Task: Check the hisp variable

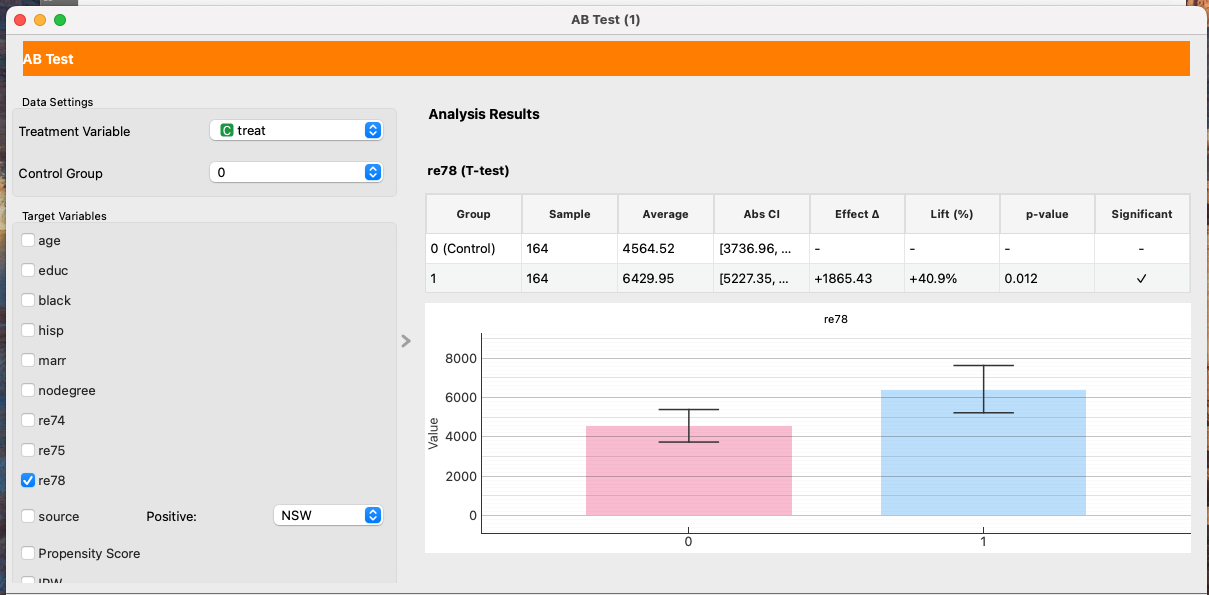Action: pyautogui.click(x=28, y=330)
